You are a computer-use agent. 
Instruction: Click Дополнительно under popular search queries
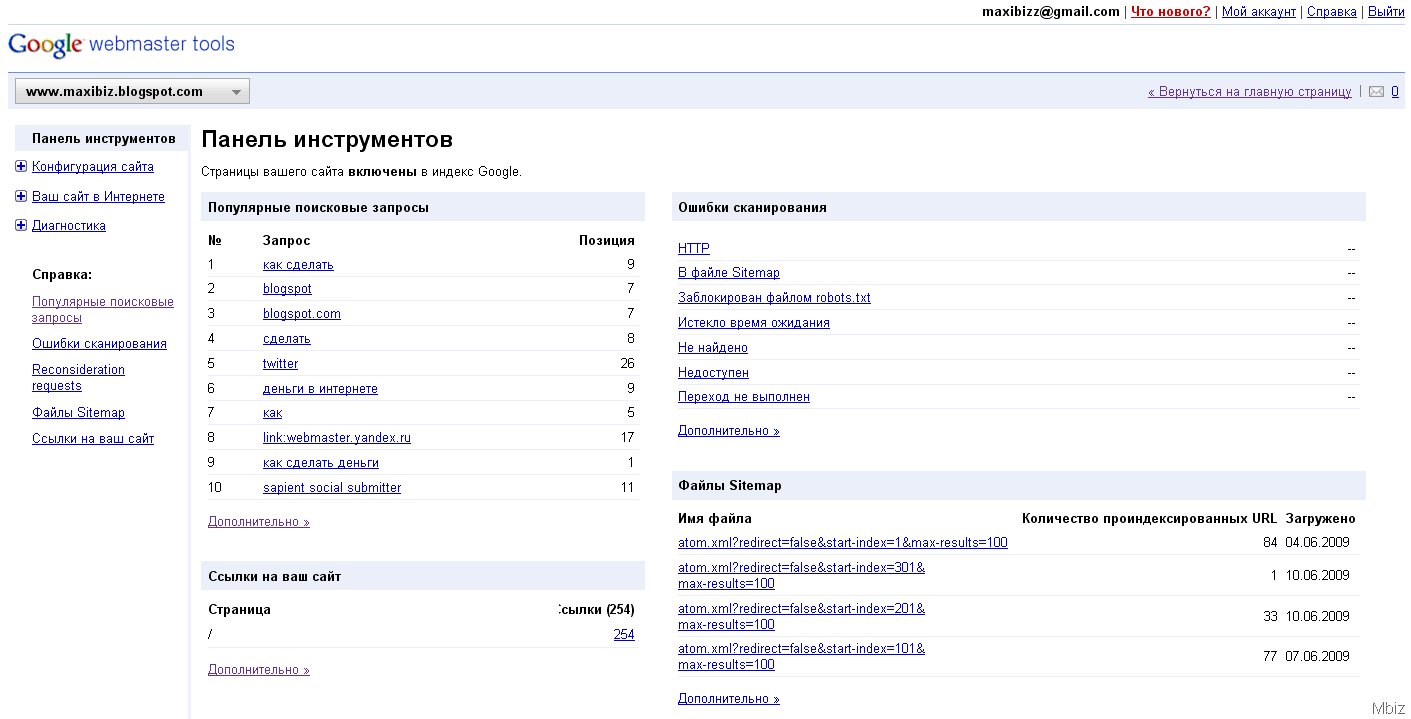click(x=259, y=522)
